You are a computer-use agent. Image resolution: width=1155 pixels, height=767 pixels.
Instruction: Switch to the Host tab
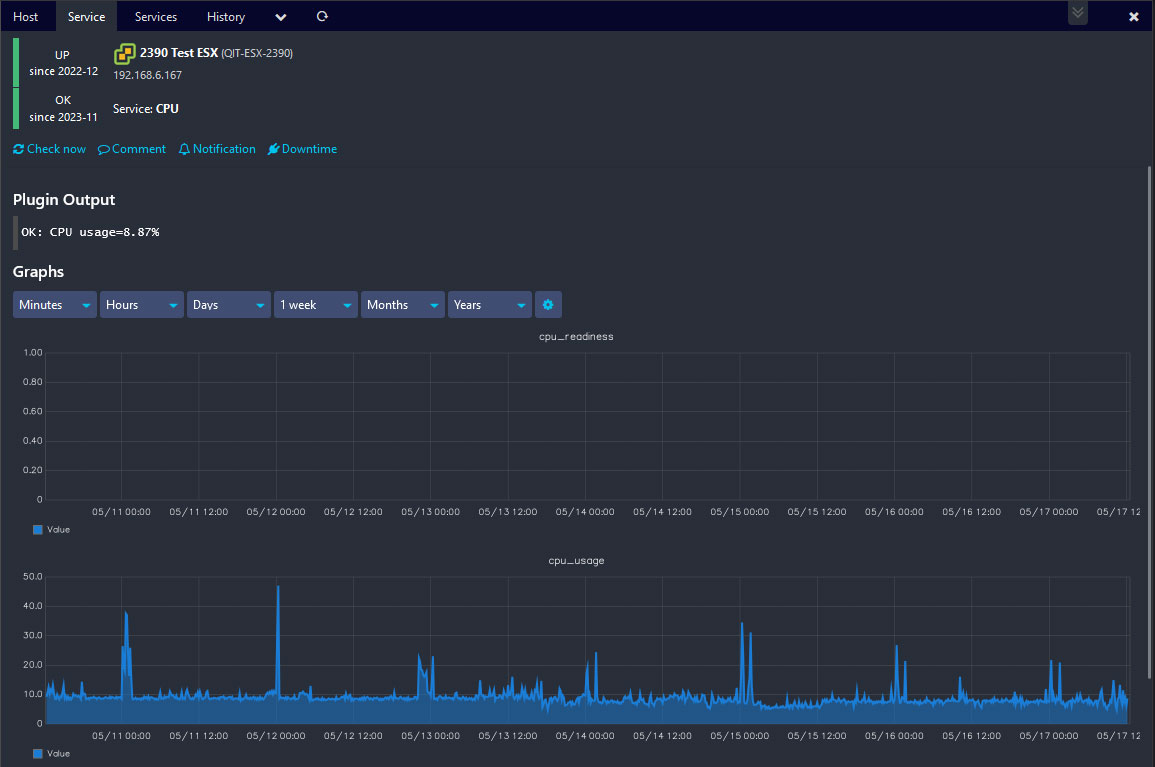26,17
